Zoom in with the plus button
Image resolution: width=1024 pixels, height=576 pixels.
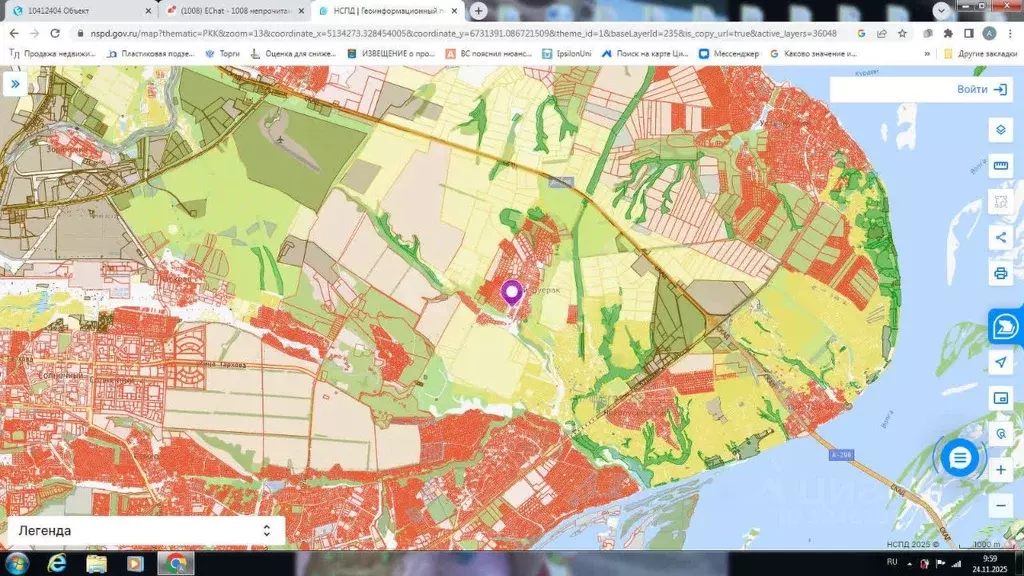pos(1000,469)
